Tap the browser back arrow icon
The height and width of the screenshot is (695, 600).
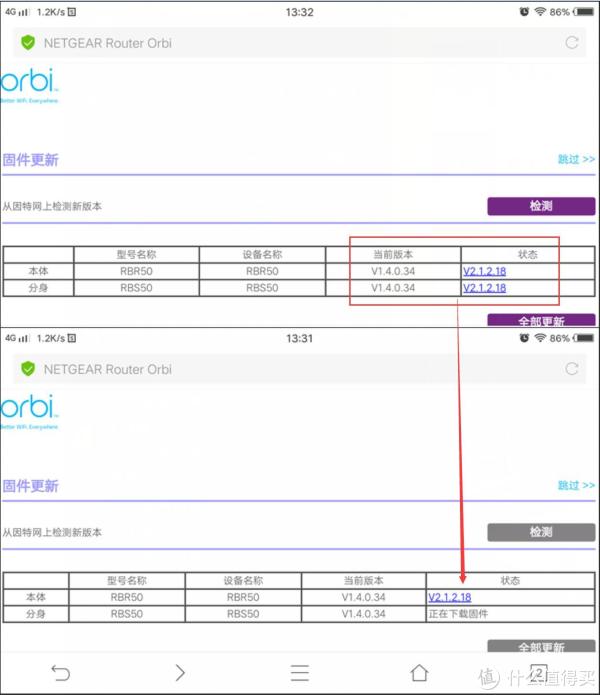pyautogui.click(x=61, y=672)
